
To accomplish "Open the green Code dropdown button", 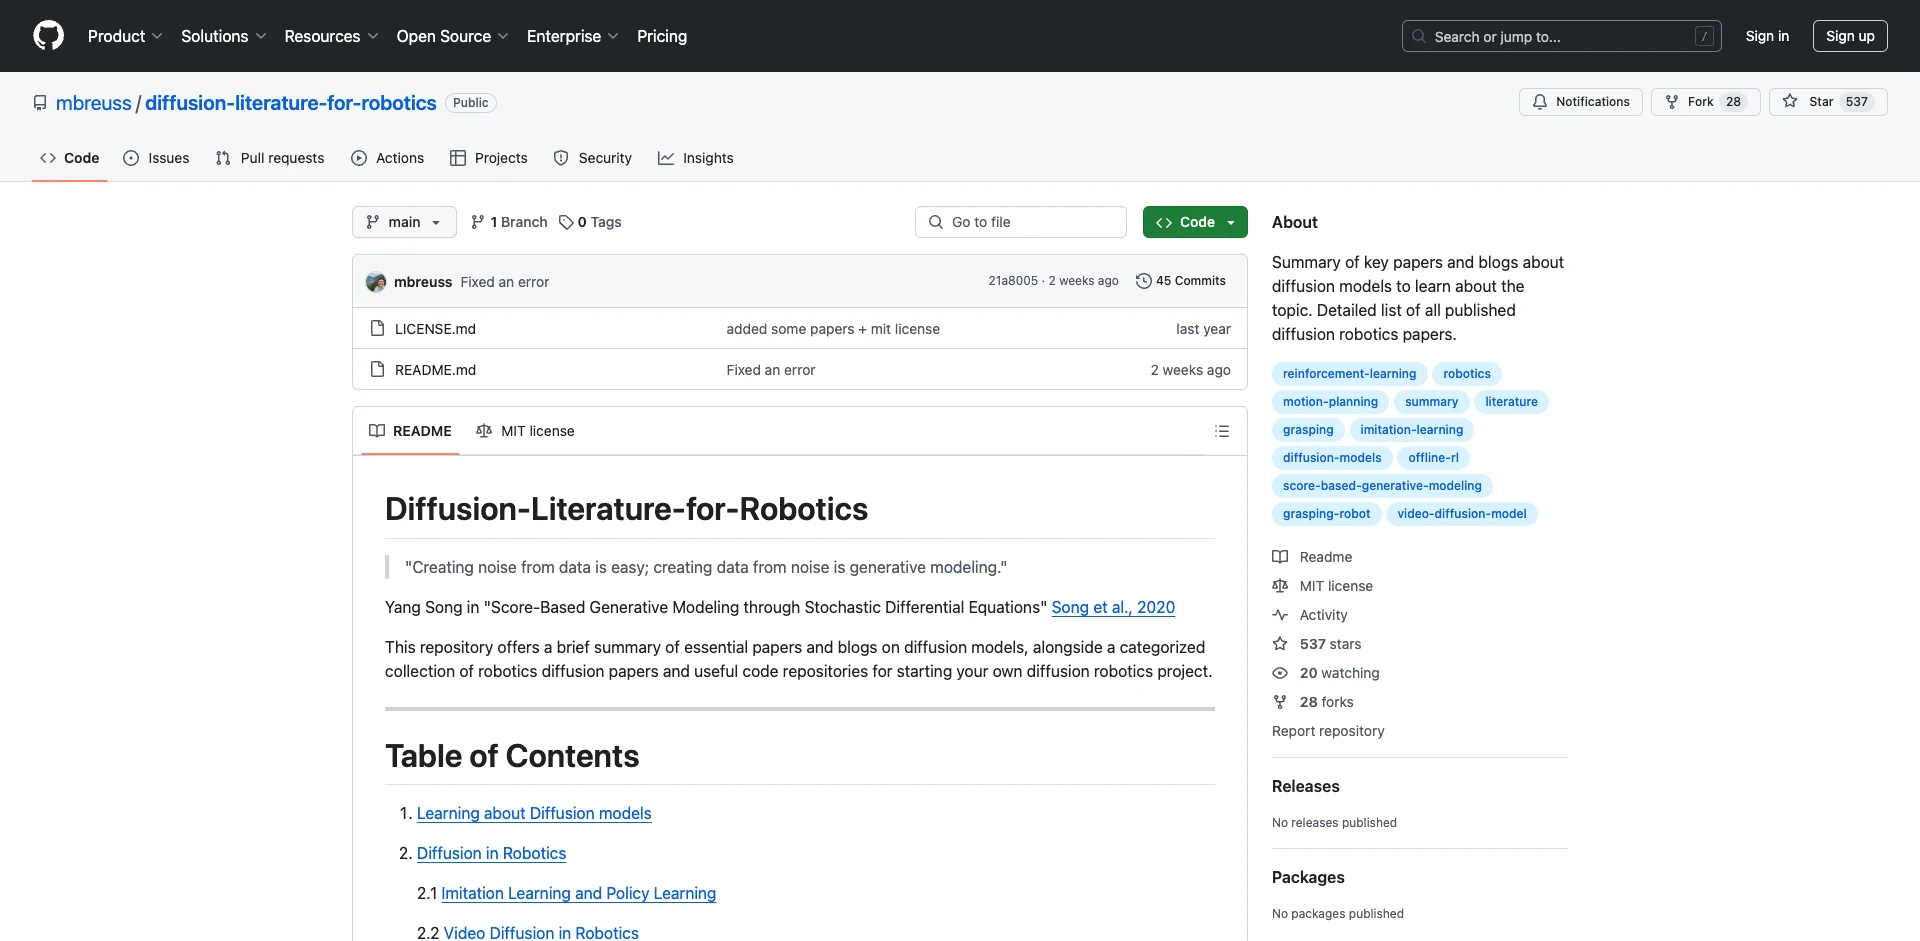I will click(x=1195, y=222).
